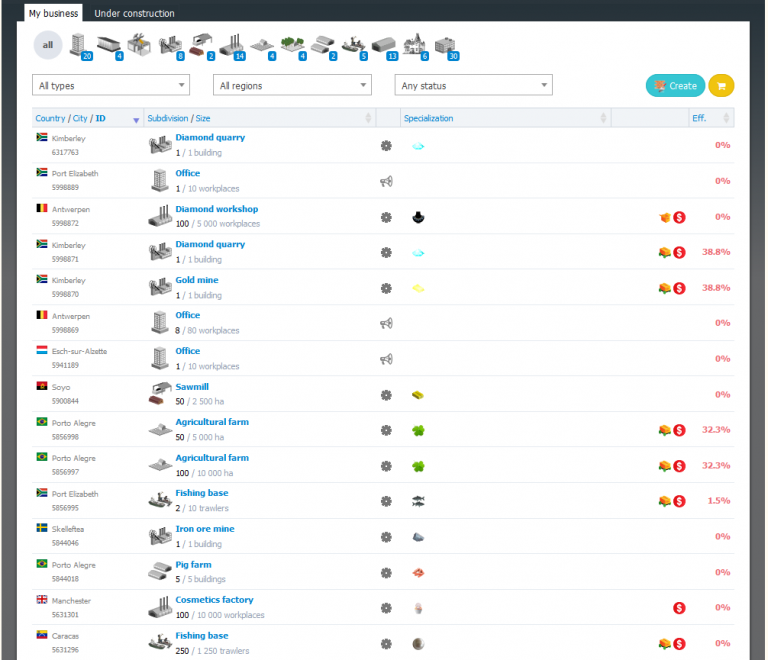
Task: Switch to the Under construction tab
Action: [x=134, y=14]
